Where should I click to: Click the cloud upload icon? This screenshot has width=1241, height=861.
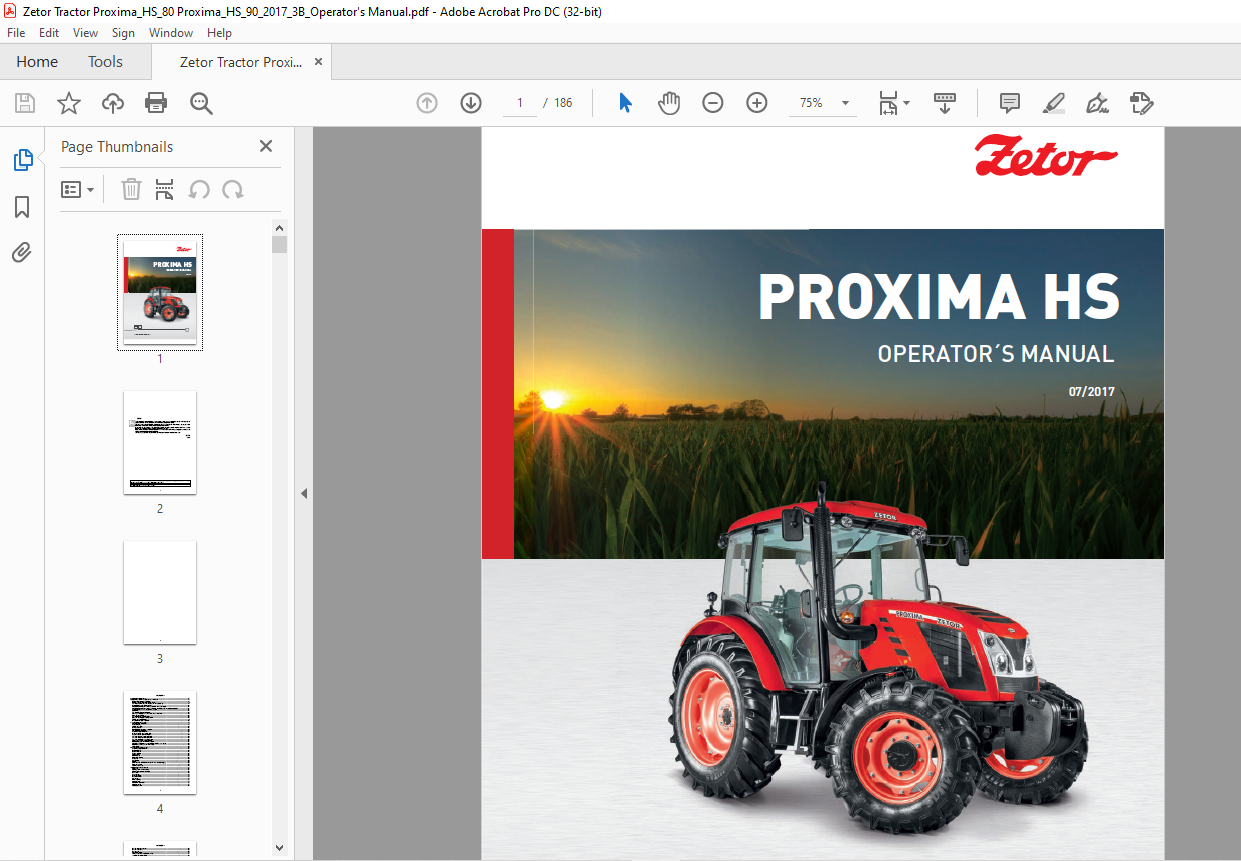[x=113, y=103]
